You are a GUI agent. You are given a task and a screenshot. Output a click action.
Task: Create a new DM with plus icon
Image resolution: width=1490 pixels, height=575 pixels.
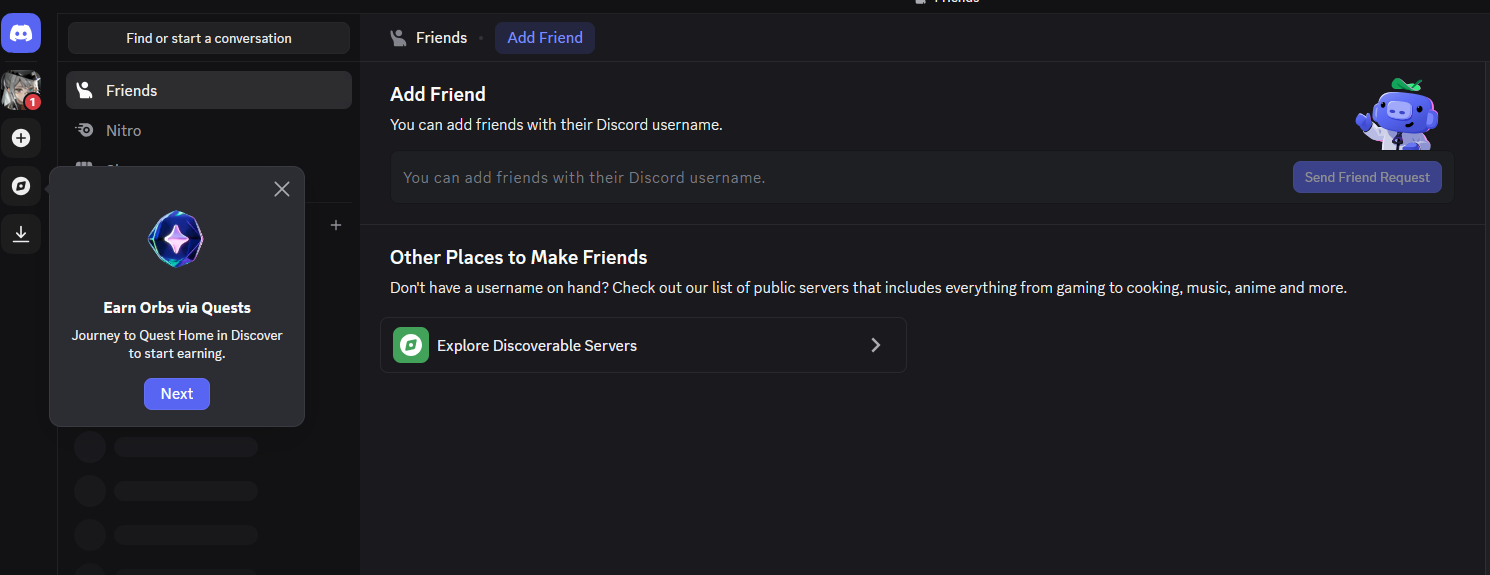click(x=336, y=225)
